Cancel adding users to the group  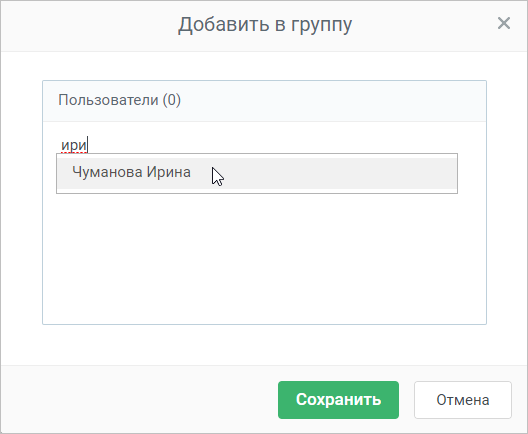pos(463,400)
